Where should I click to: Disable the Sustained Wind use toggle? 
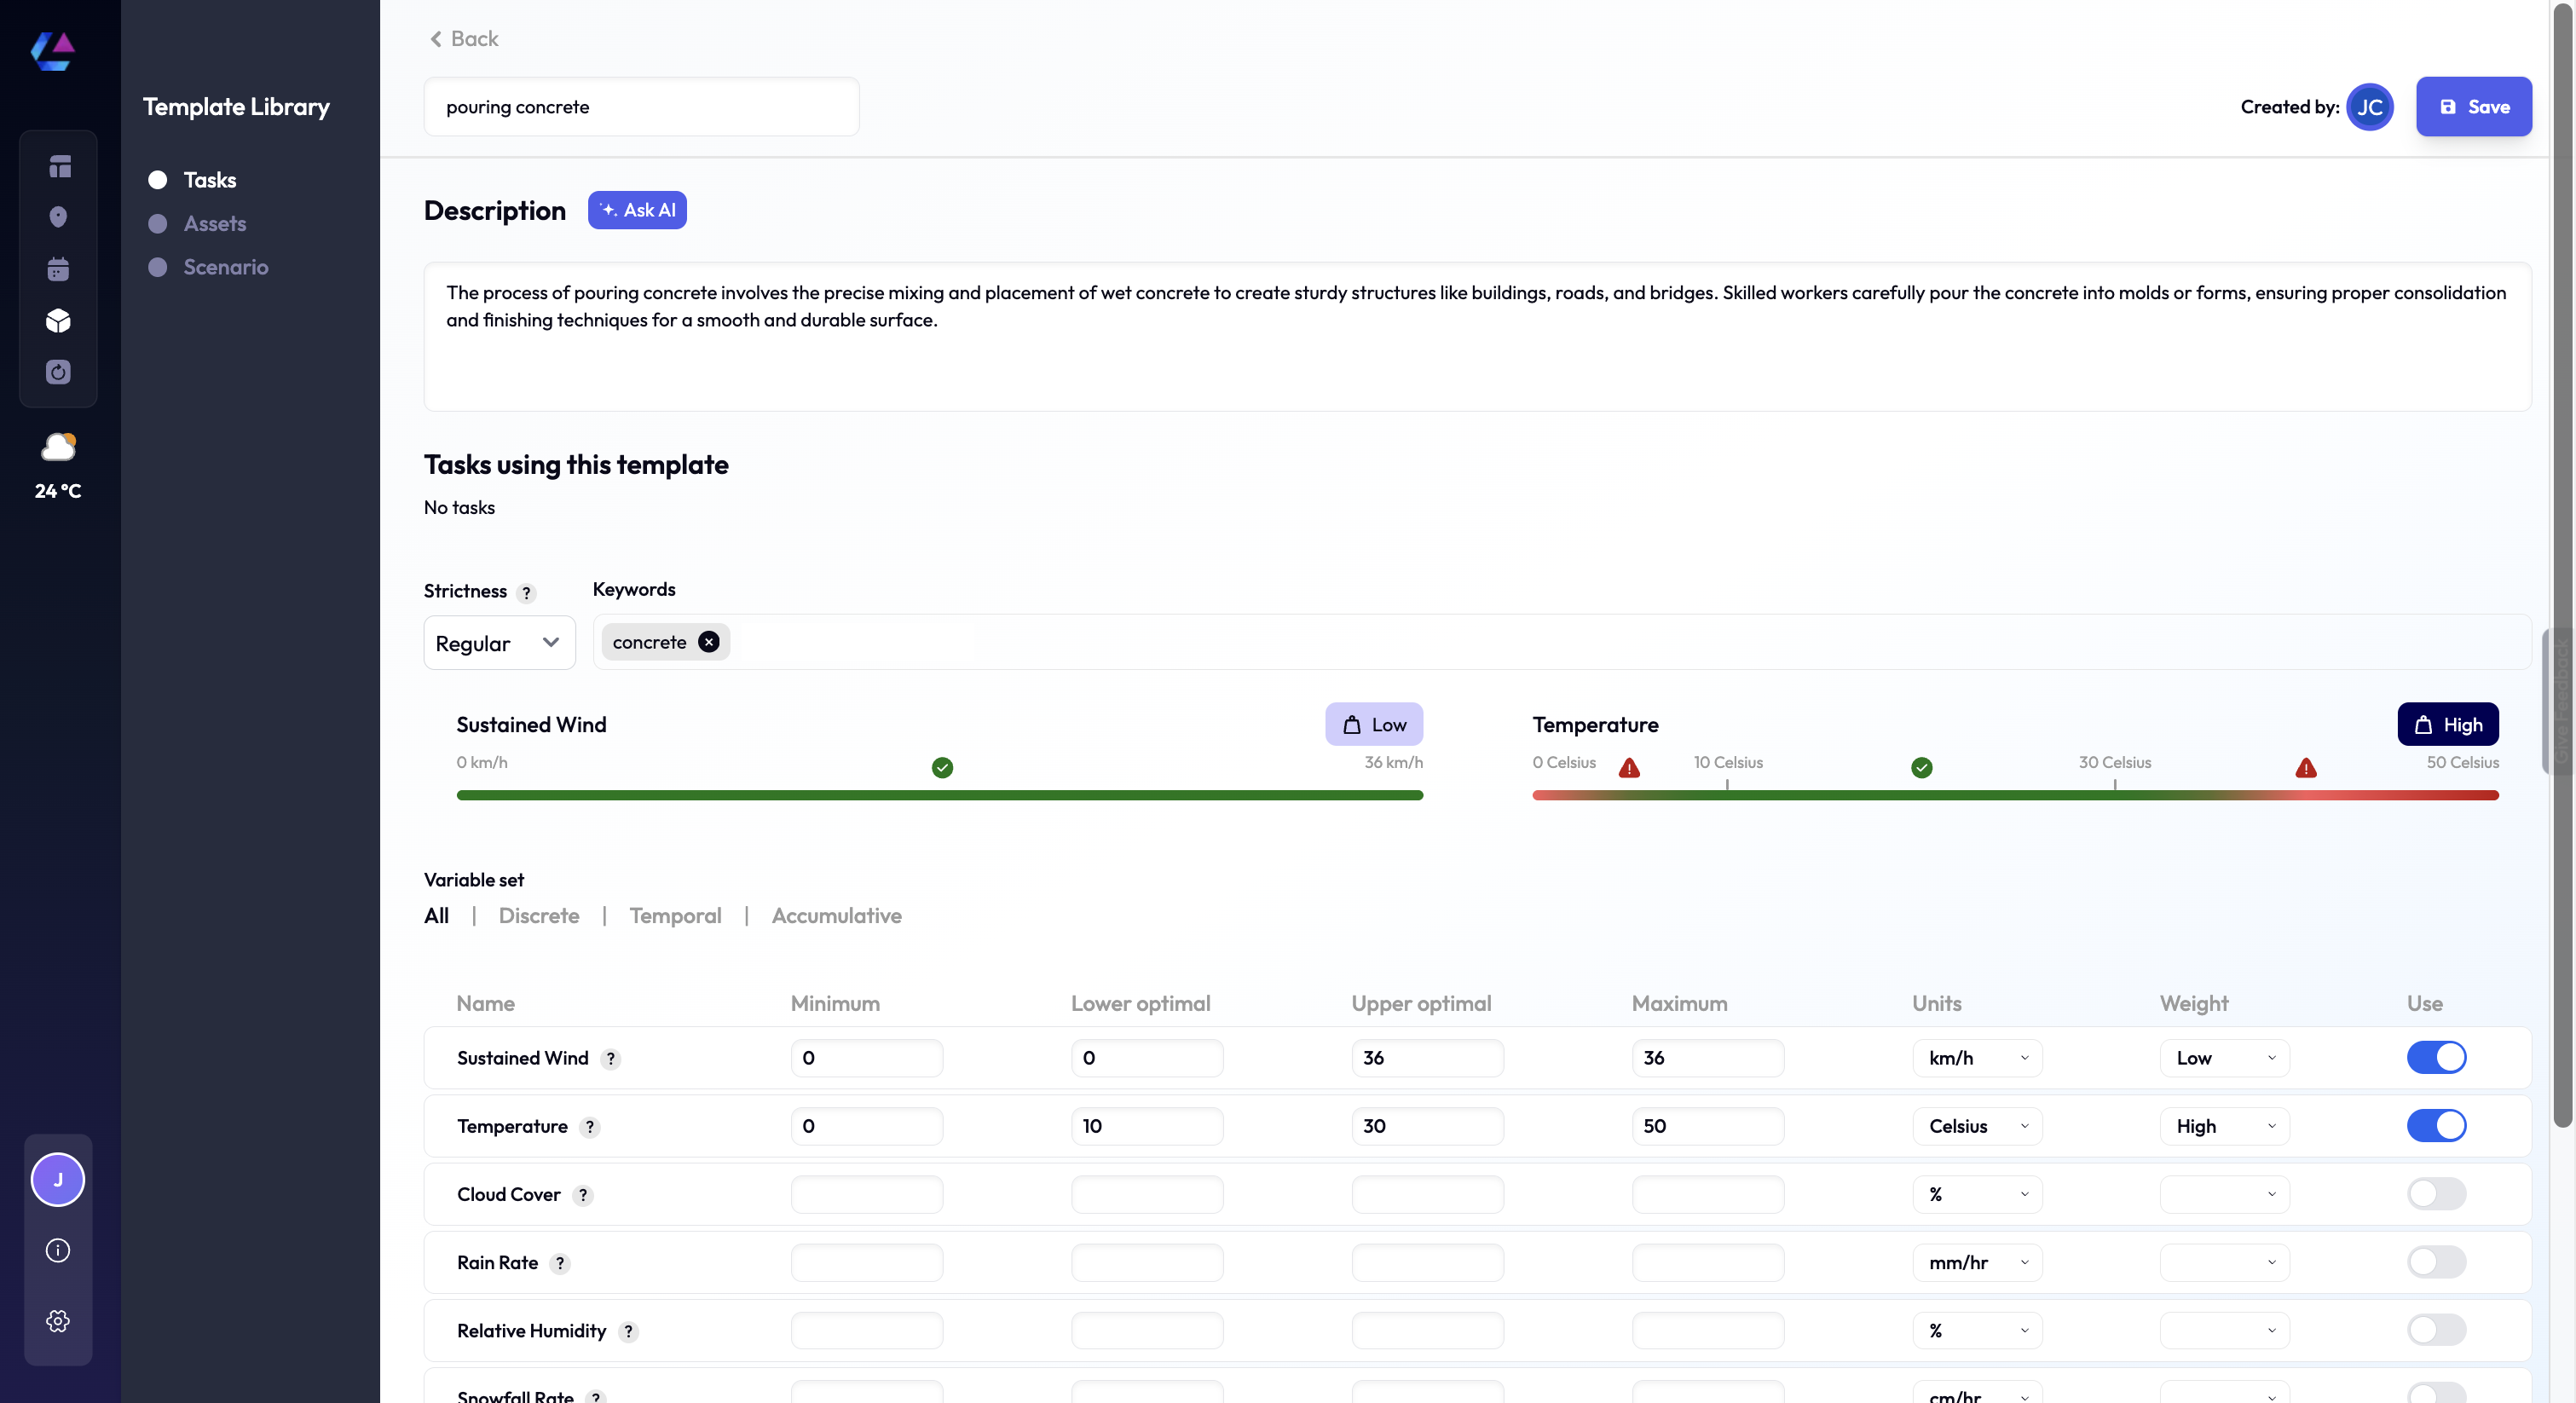point(2435,1057)
